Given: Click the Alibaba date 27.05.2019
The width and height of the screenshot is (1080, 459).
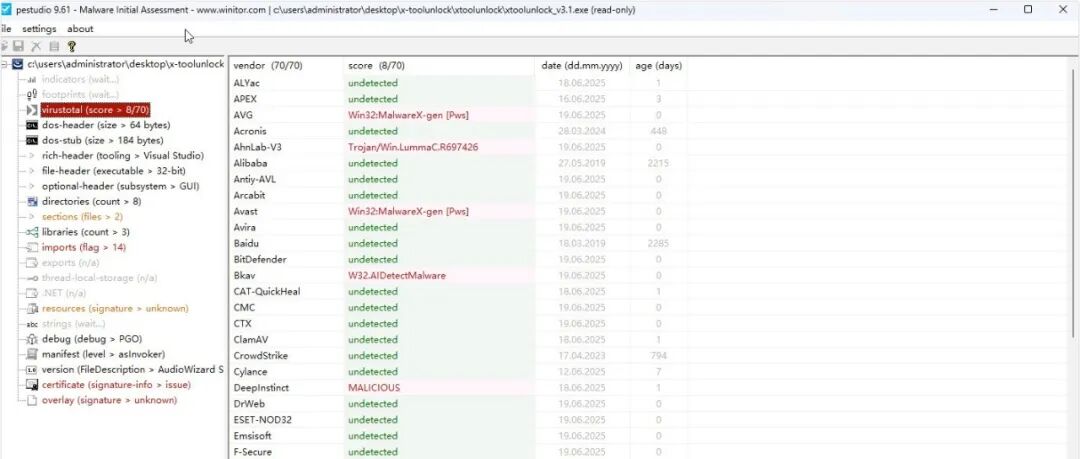Looking at the screenshot, I should click(582, 163).
